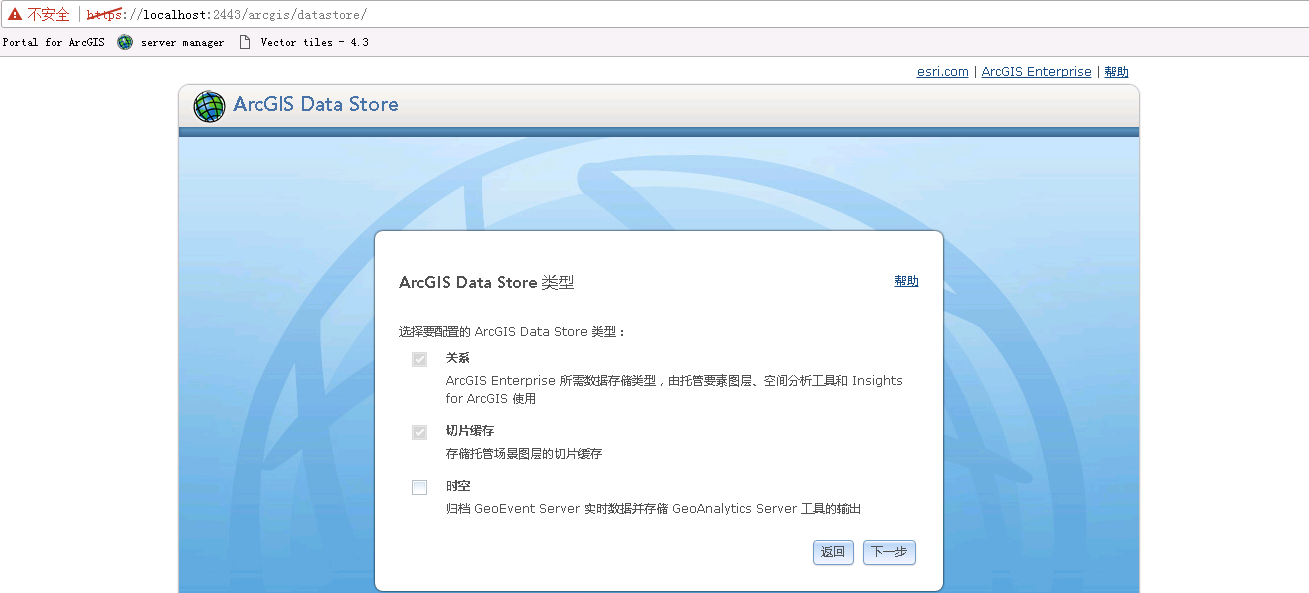Click the 切片缓存 option label
Viewport: 1309px width, 593px height.
(x=470, y=431)
